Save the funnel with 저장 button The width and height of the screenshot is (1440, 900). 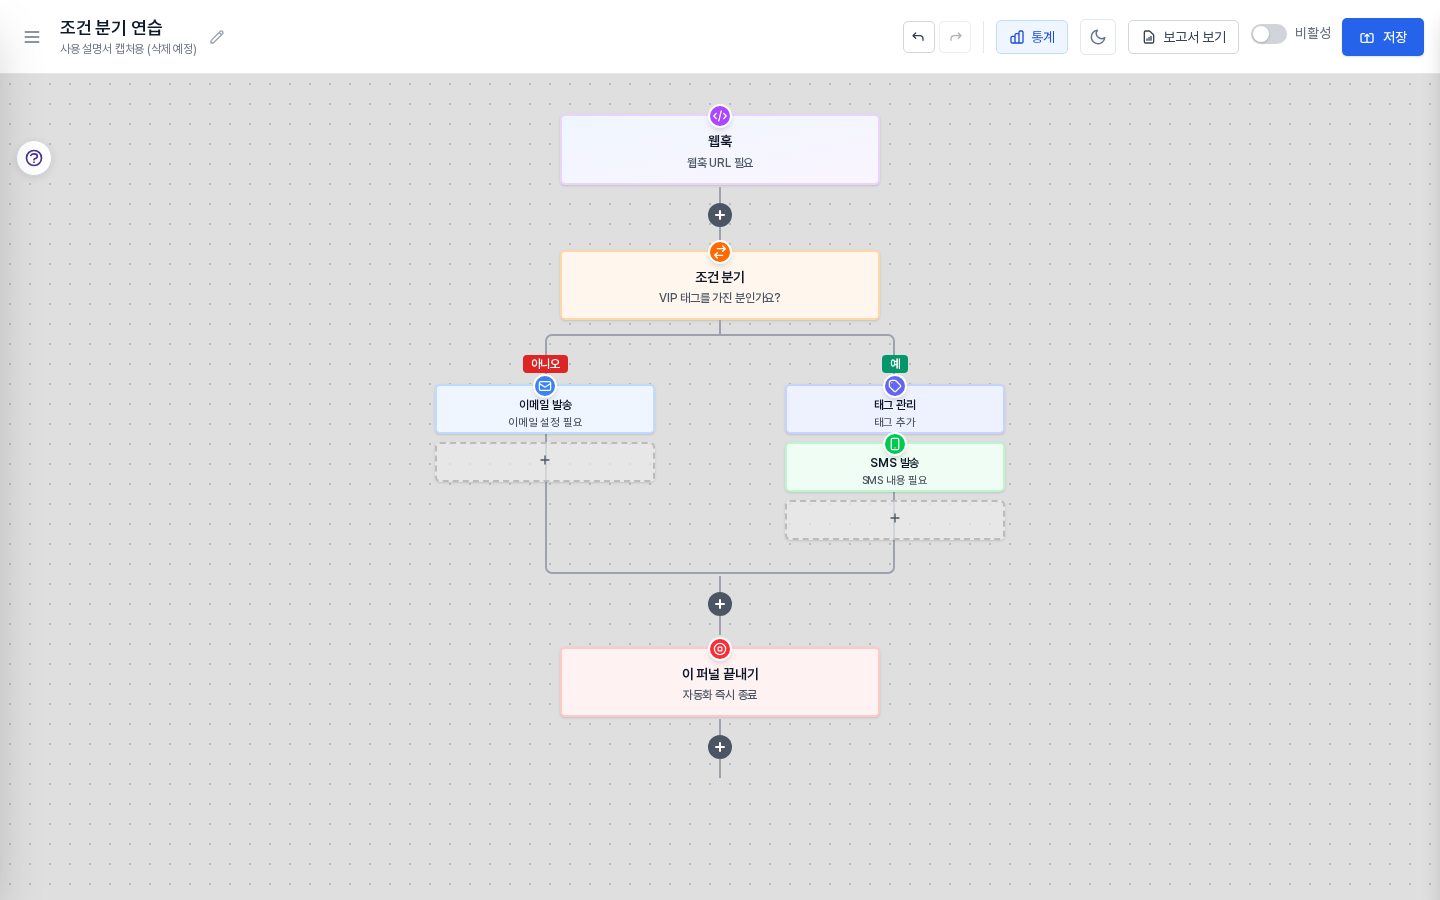coord(1383,37)
